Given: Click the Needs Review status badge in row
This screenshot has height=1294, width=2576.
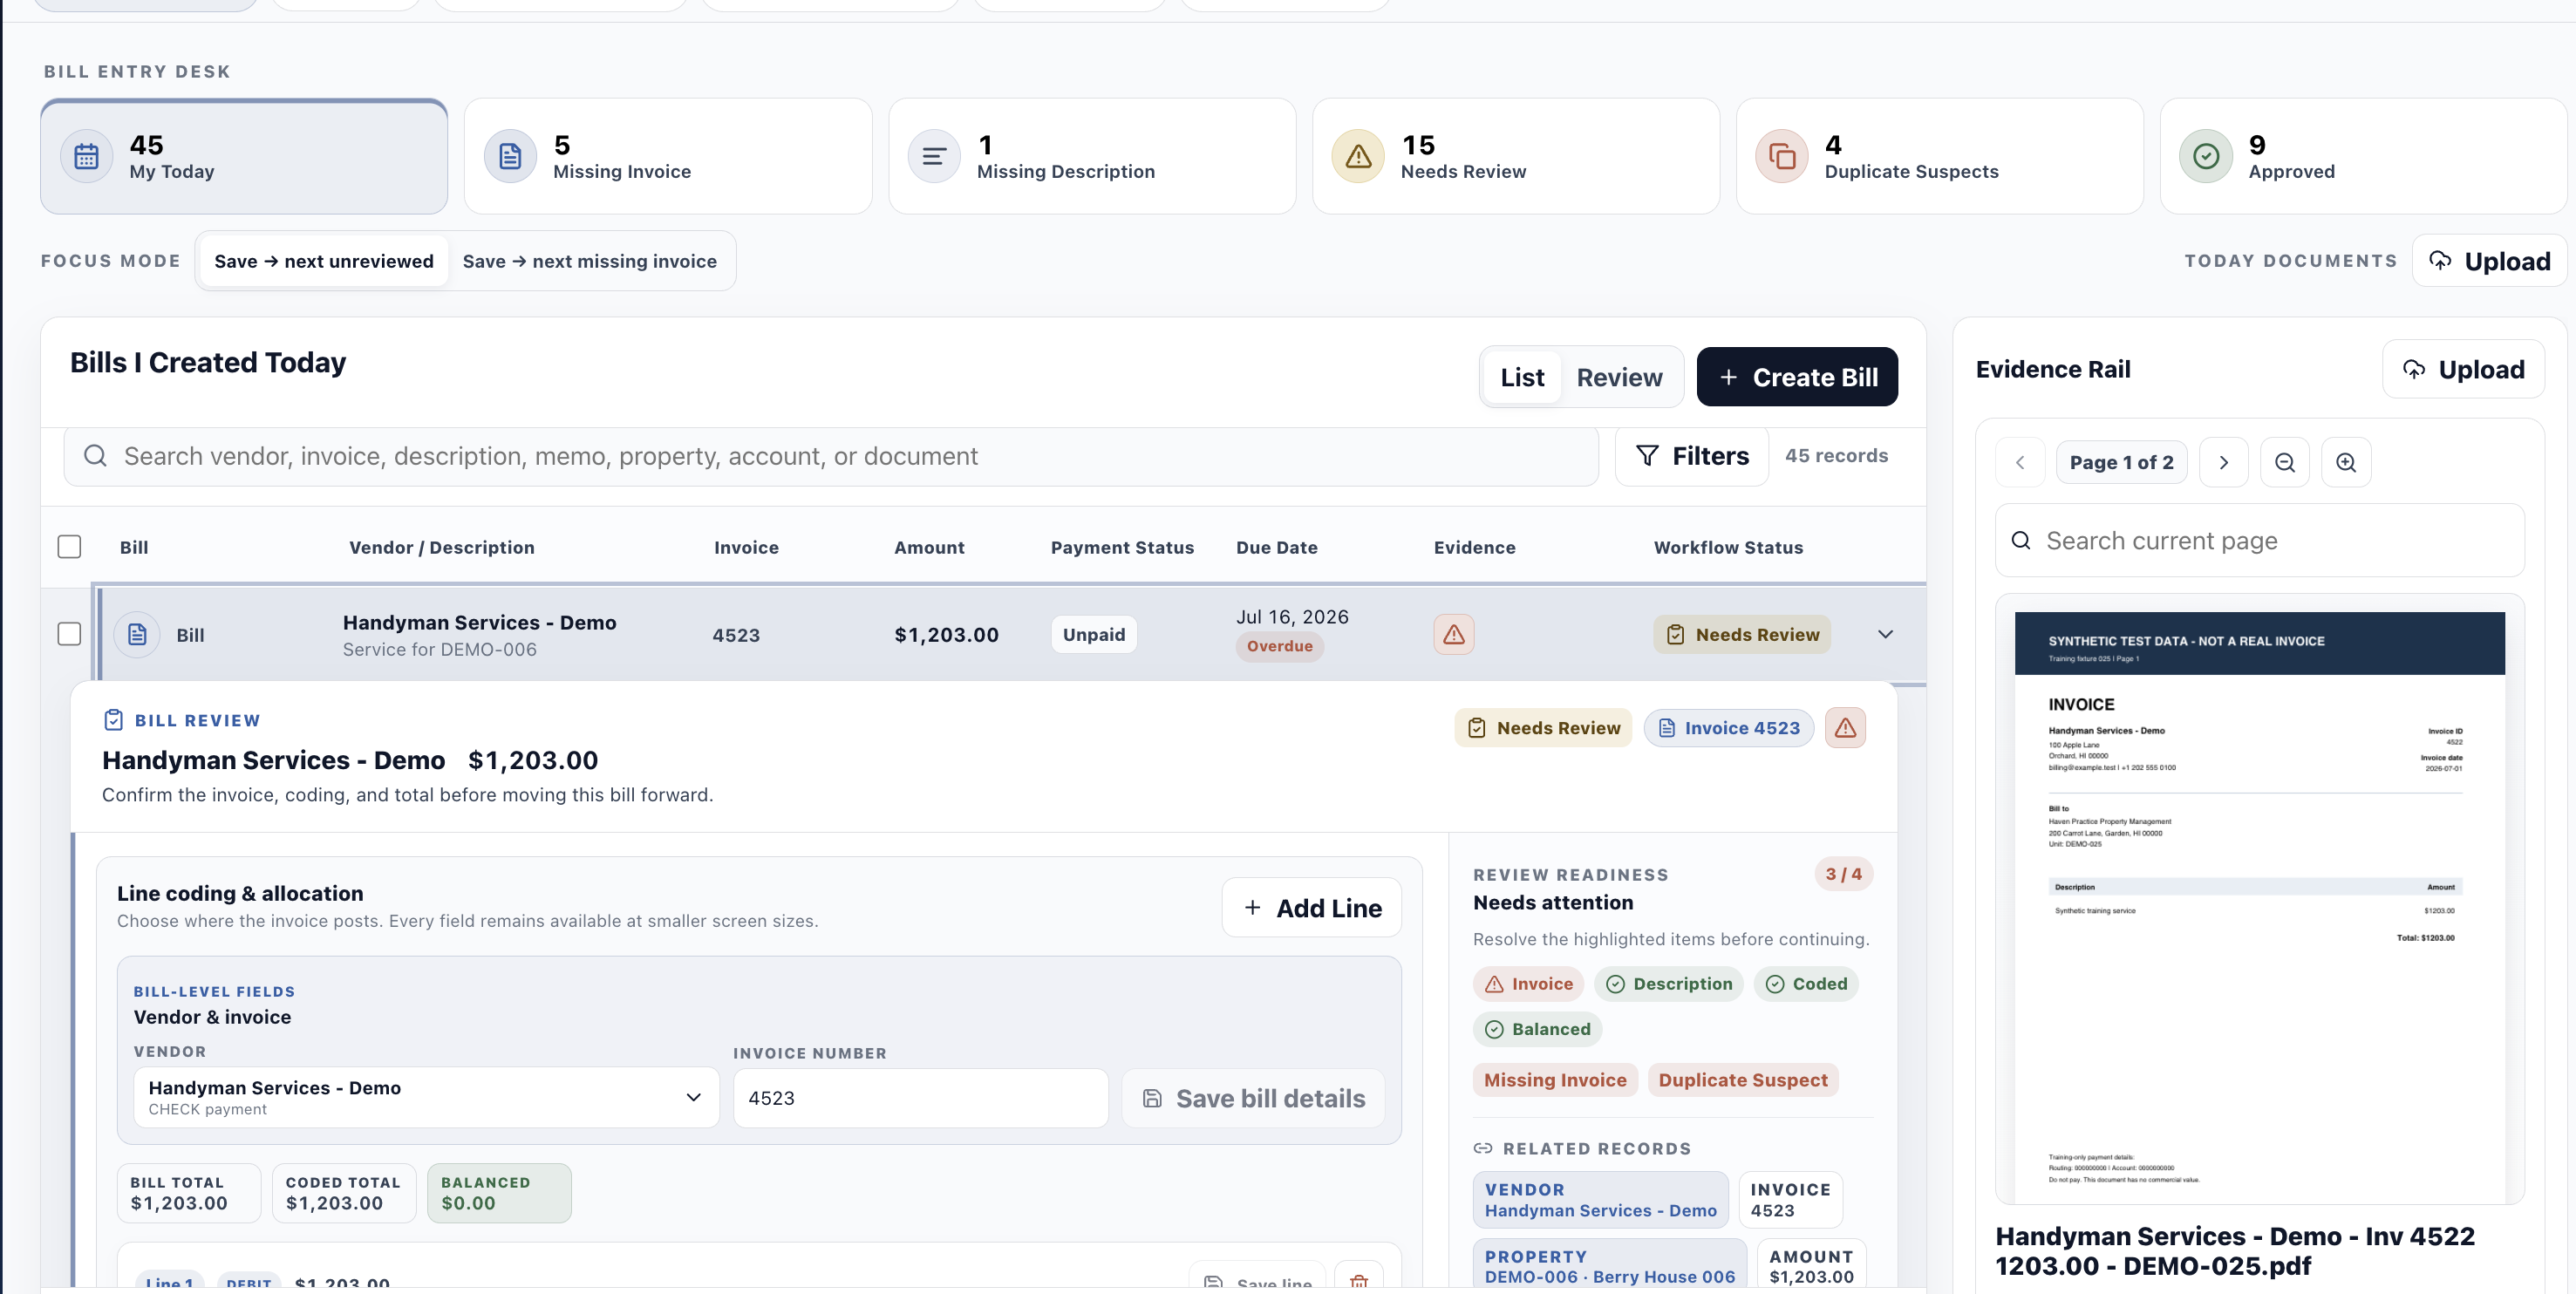Looking at the screenshot, I should [1742, 634].
